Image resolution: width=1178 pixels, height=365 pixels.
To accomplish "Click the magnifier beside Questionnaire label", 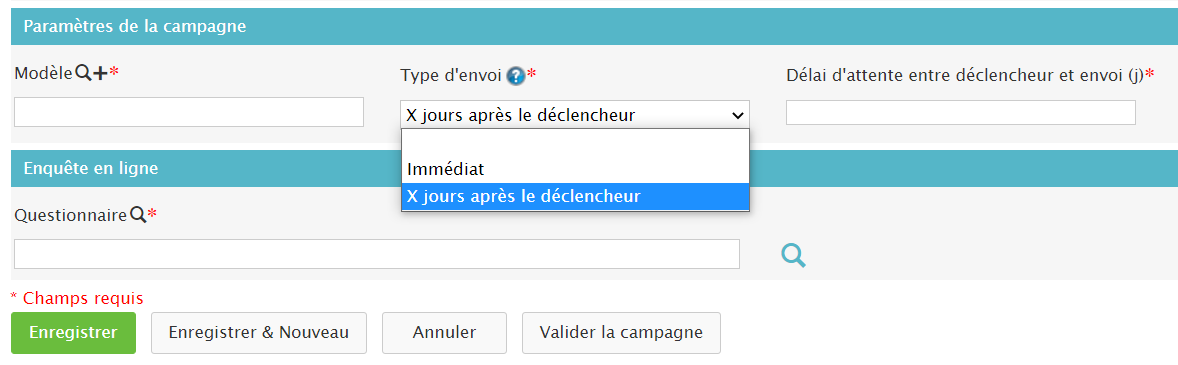I will pyautogui.click(x=137, y=215).
